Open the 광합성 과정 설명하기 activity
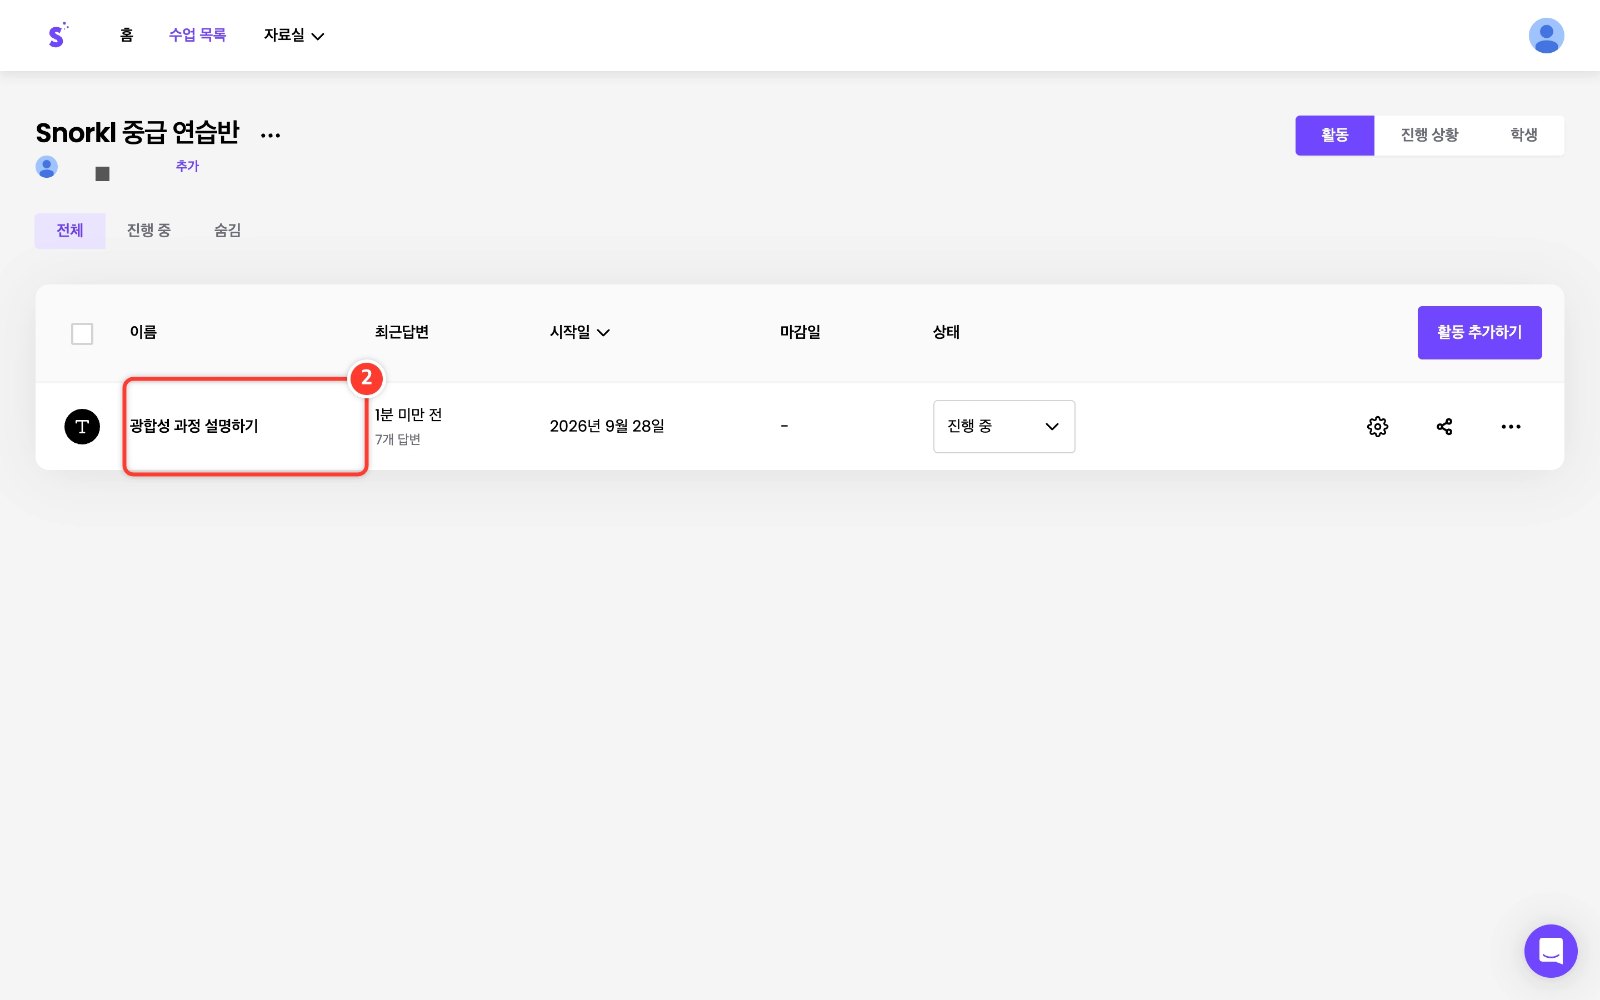Screen dimensions: 1600x1000 click(194, 426)
